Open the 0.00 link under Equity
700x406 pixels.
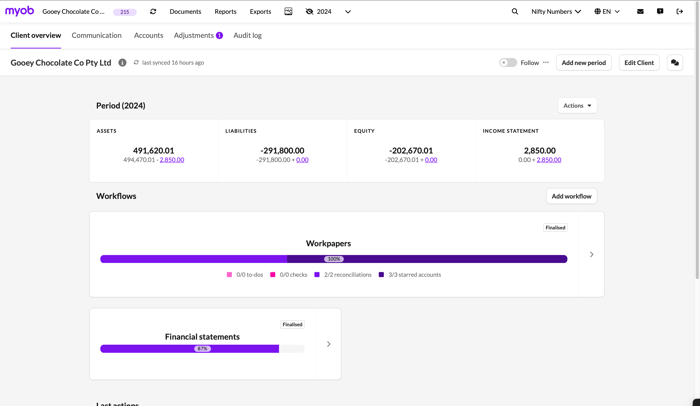point(431,160)
